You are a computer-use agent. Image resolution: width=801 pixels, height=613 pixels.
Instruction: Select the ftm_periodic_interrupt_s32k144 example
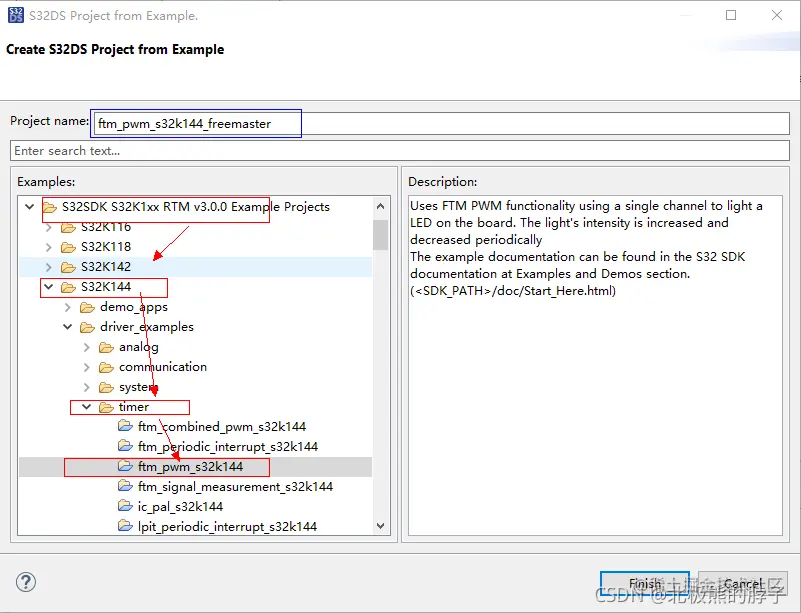coord(228,446)
